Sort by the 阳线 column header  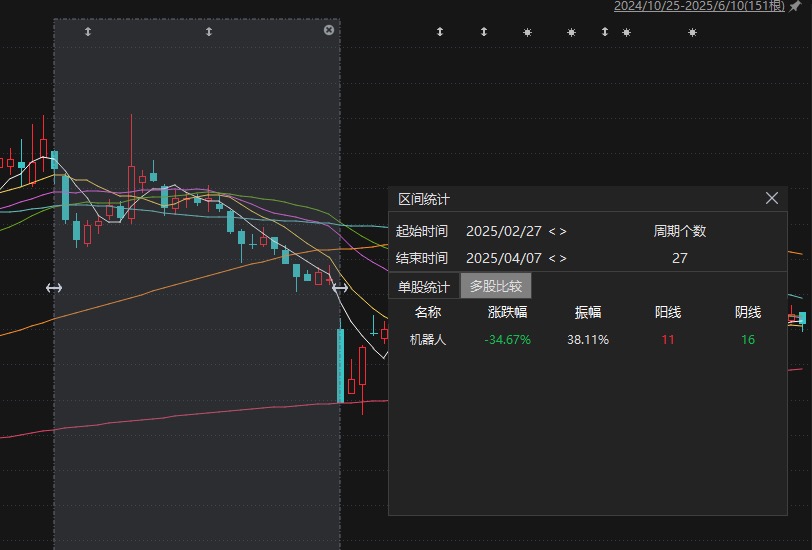[668, 312]
